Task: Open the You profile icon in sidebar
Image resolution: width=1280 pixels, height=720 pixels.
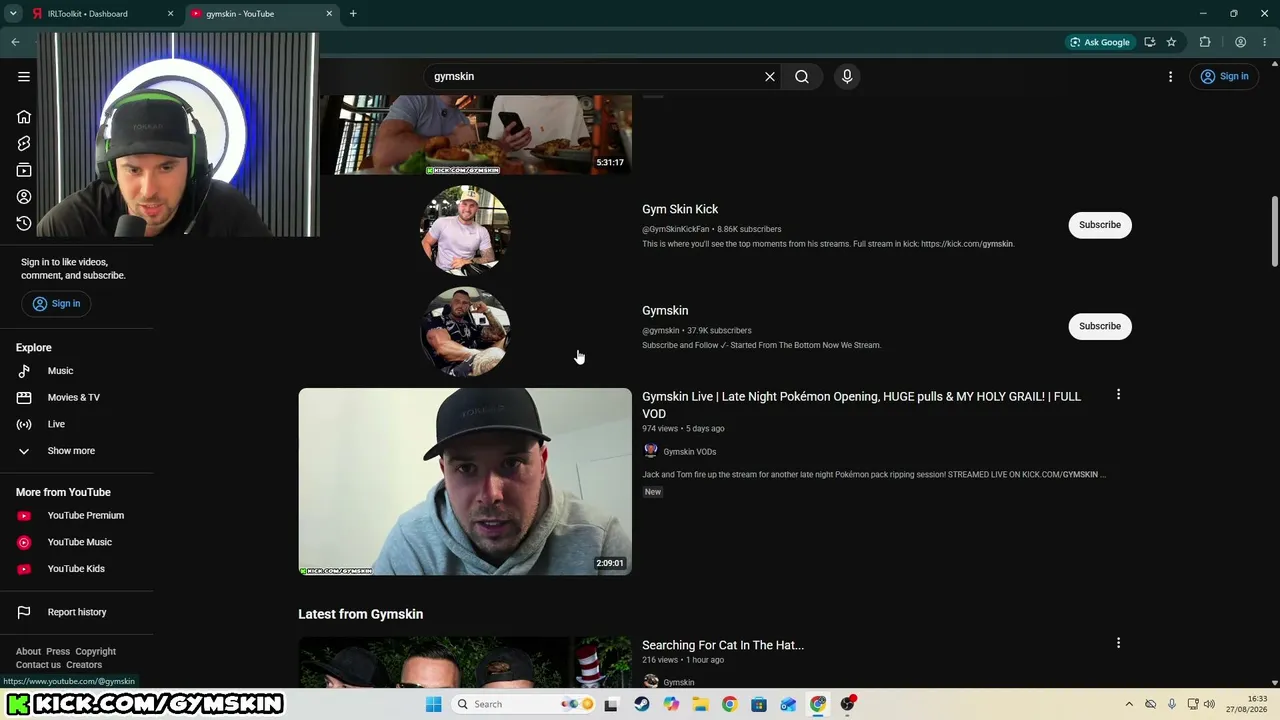Action: [x=24, y=197]
